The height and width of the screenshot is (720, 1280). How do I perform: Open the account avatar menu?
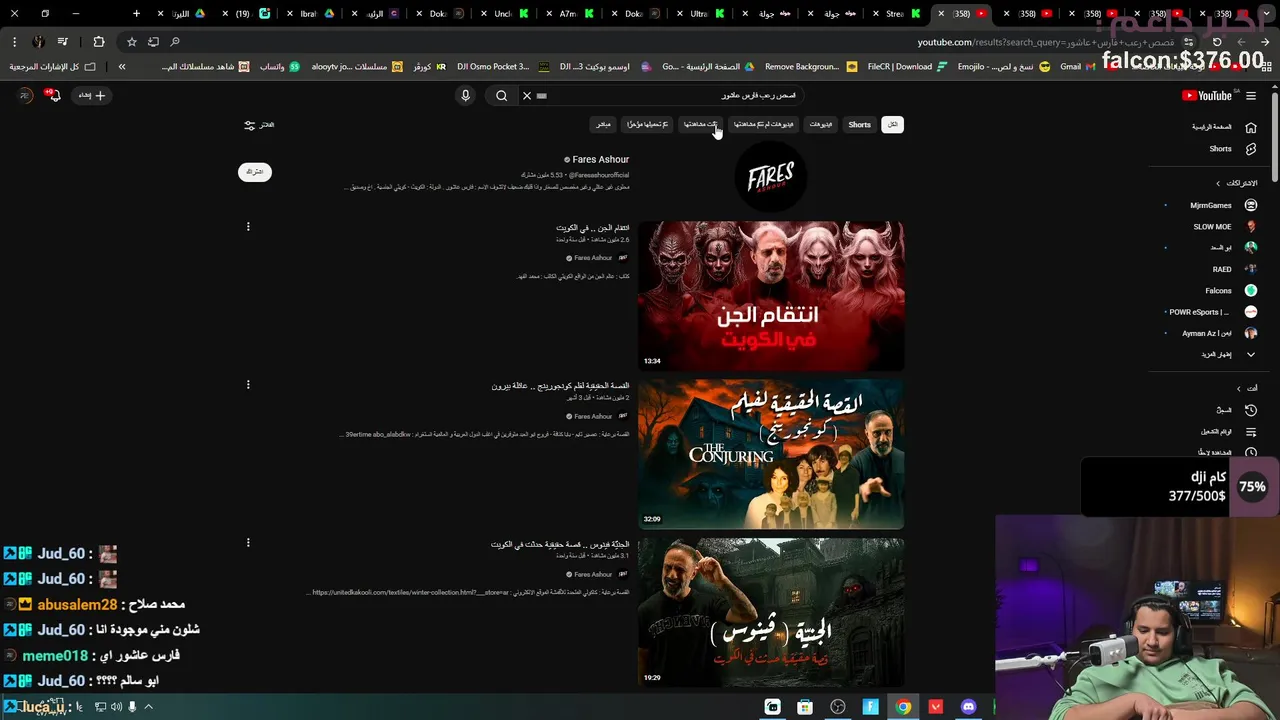click(x=26, y=95)
